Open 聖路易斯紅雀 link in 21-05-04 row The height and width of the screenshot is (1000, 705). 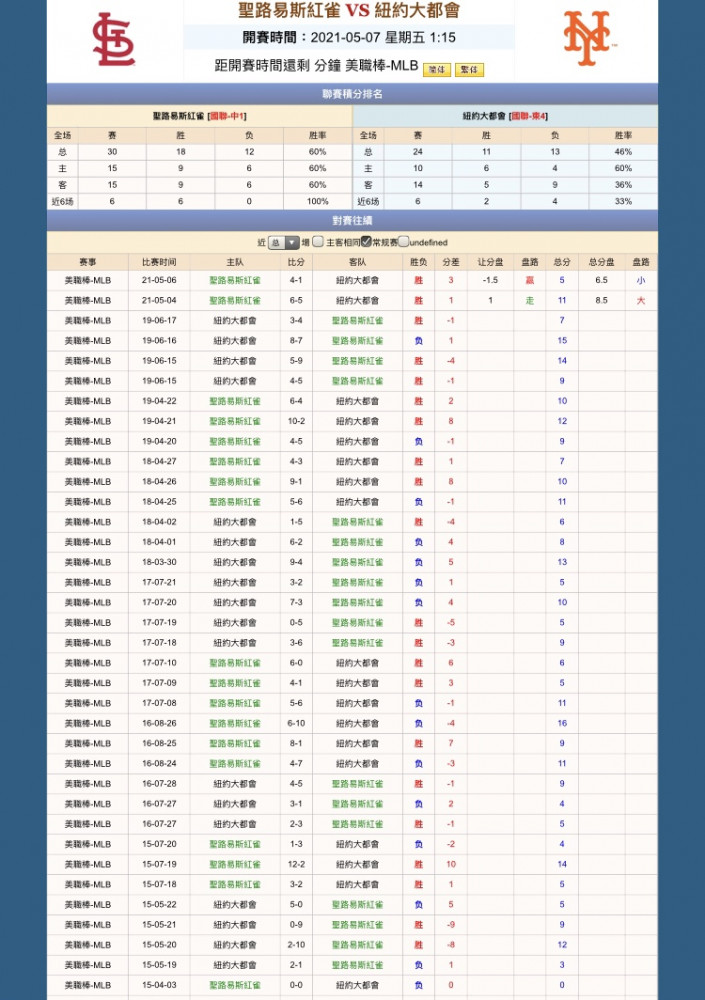[235, 300]
